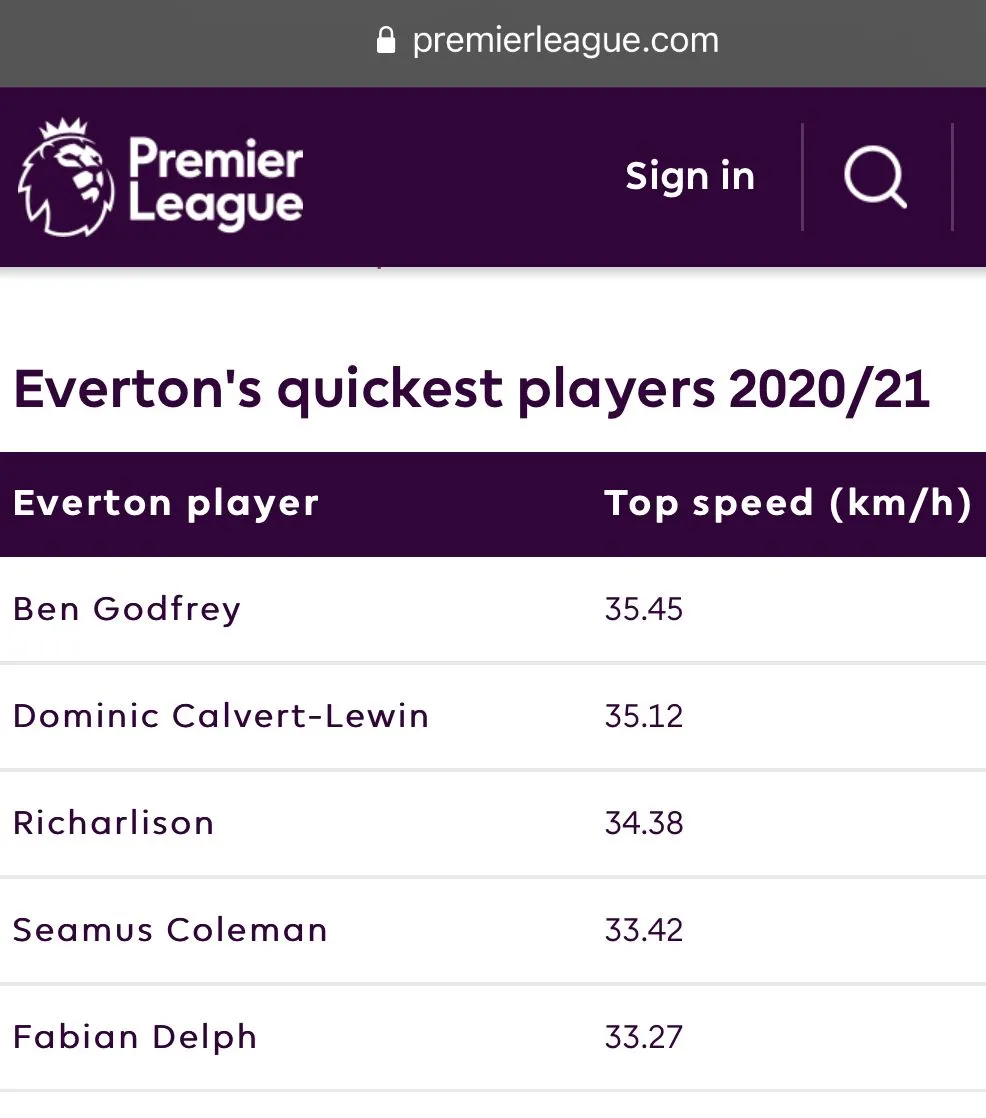
Task: Click the 35.12 top speed value
Action: click(x=644, y=716)
